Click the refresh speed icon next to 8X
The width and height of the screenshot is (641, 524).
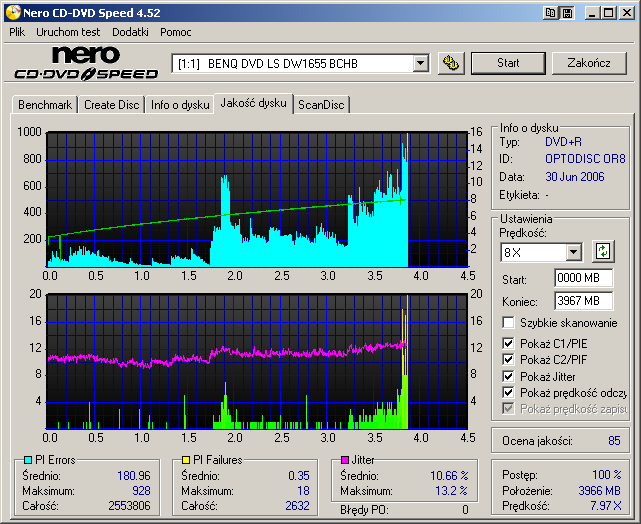click(x=603, y=251)
